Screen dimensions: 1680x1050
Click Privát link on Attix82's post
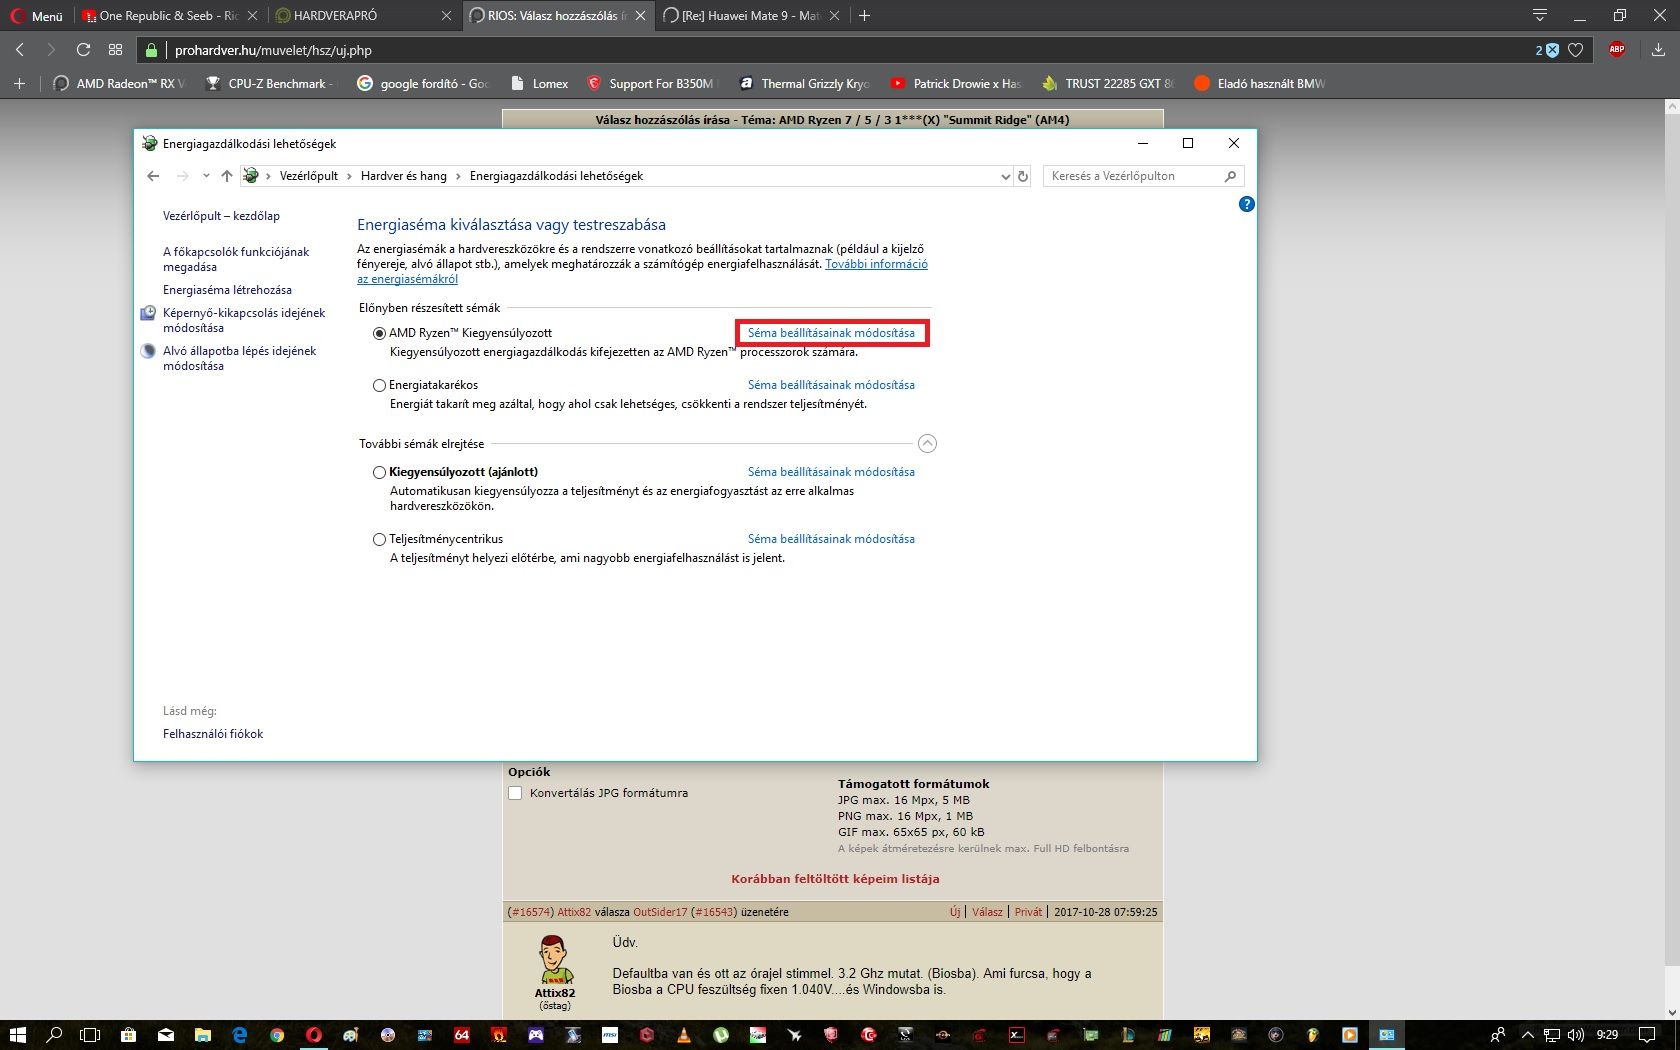click(x=1028, y=912)
